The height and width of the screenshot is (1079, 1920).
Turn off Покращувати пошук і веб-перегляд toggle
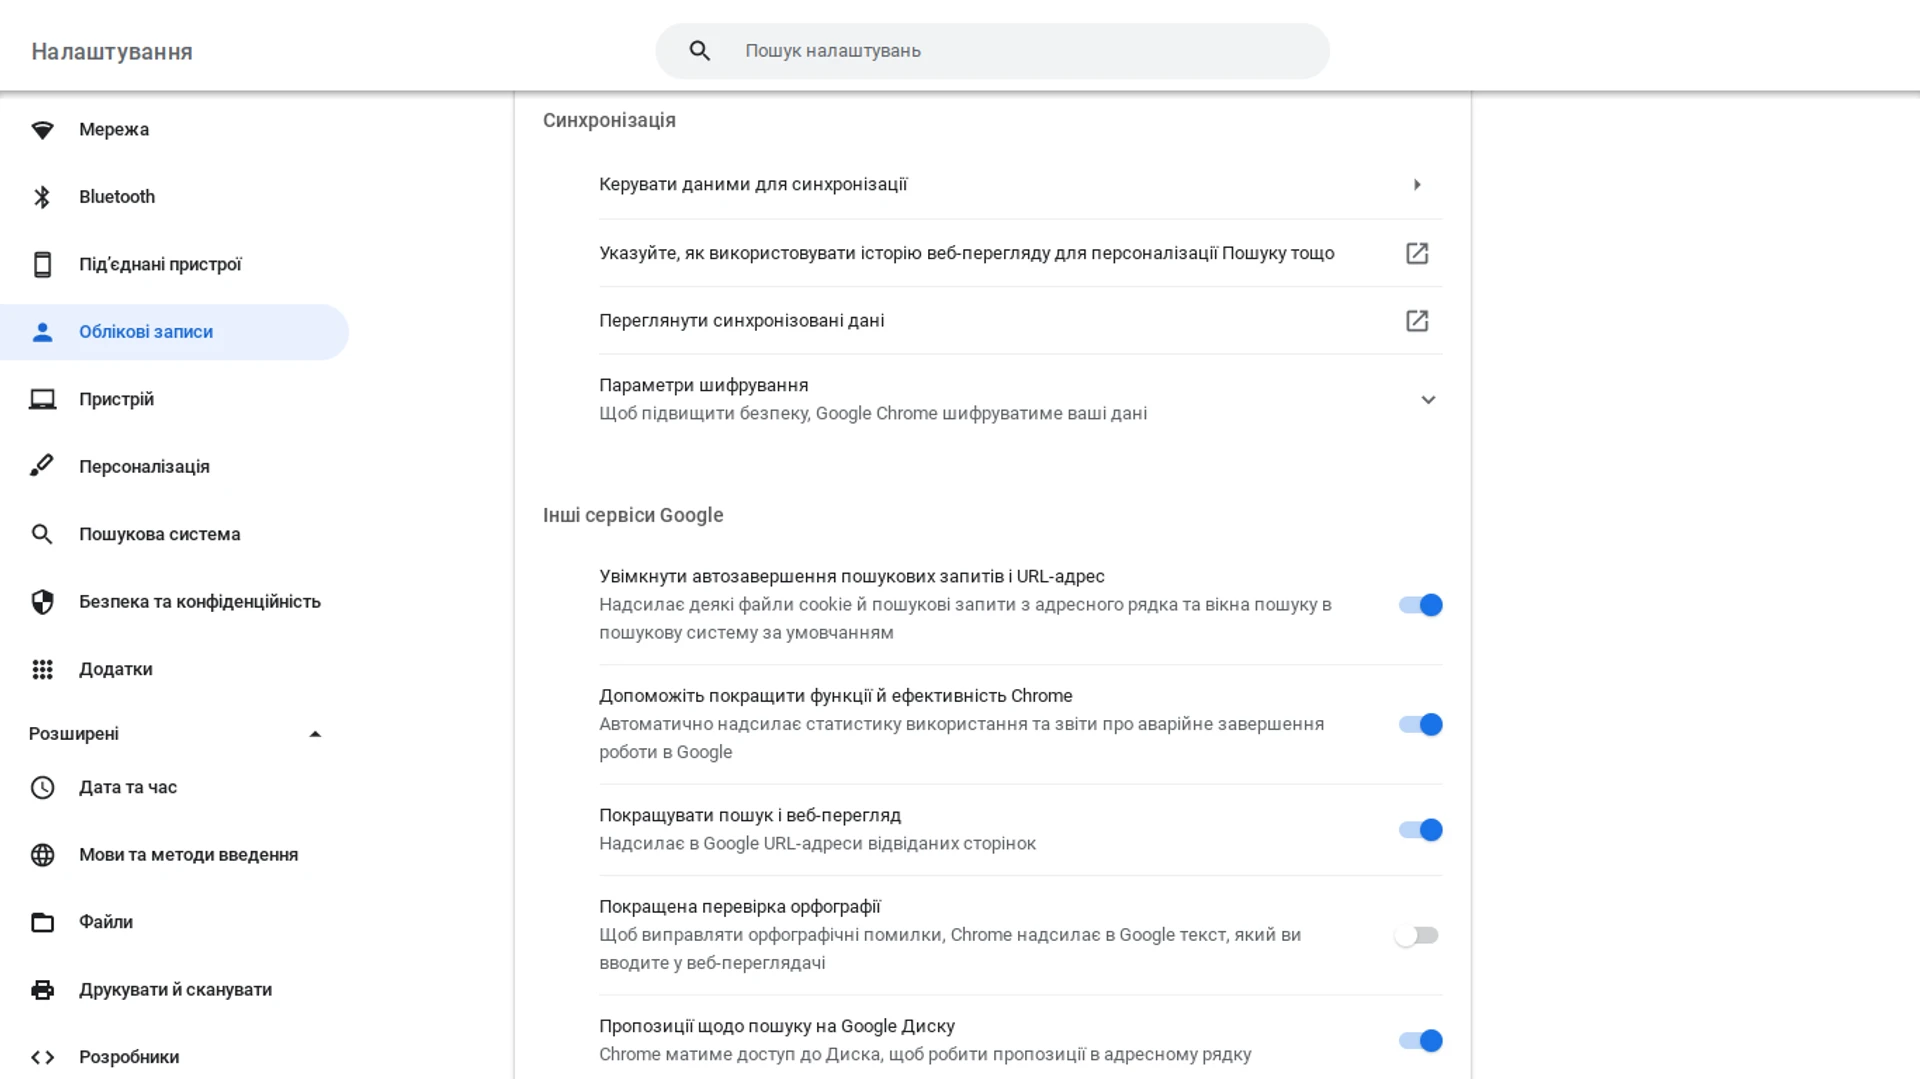tap(1420, 830)
